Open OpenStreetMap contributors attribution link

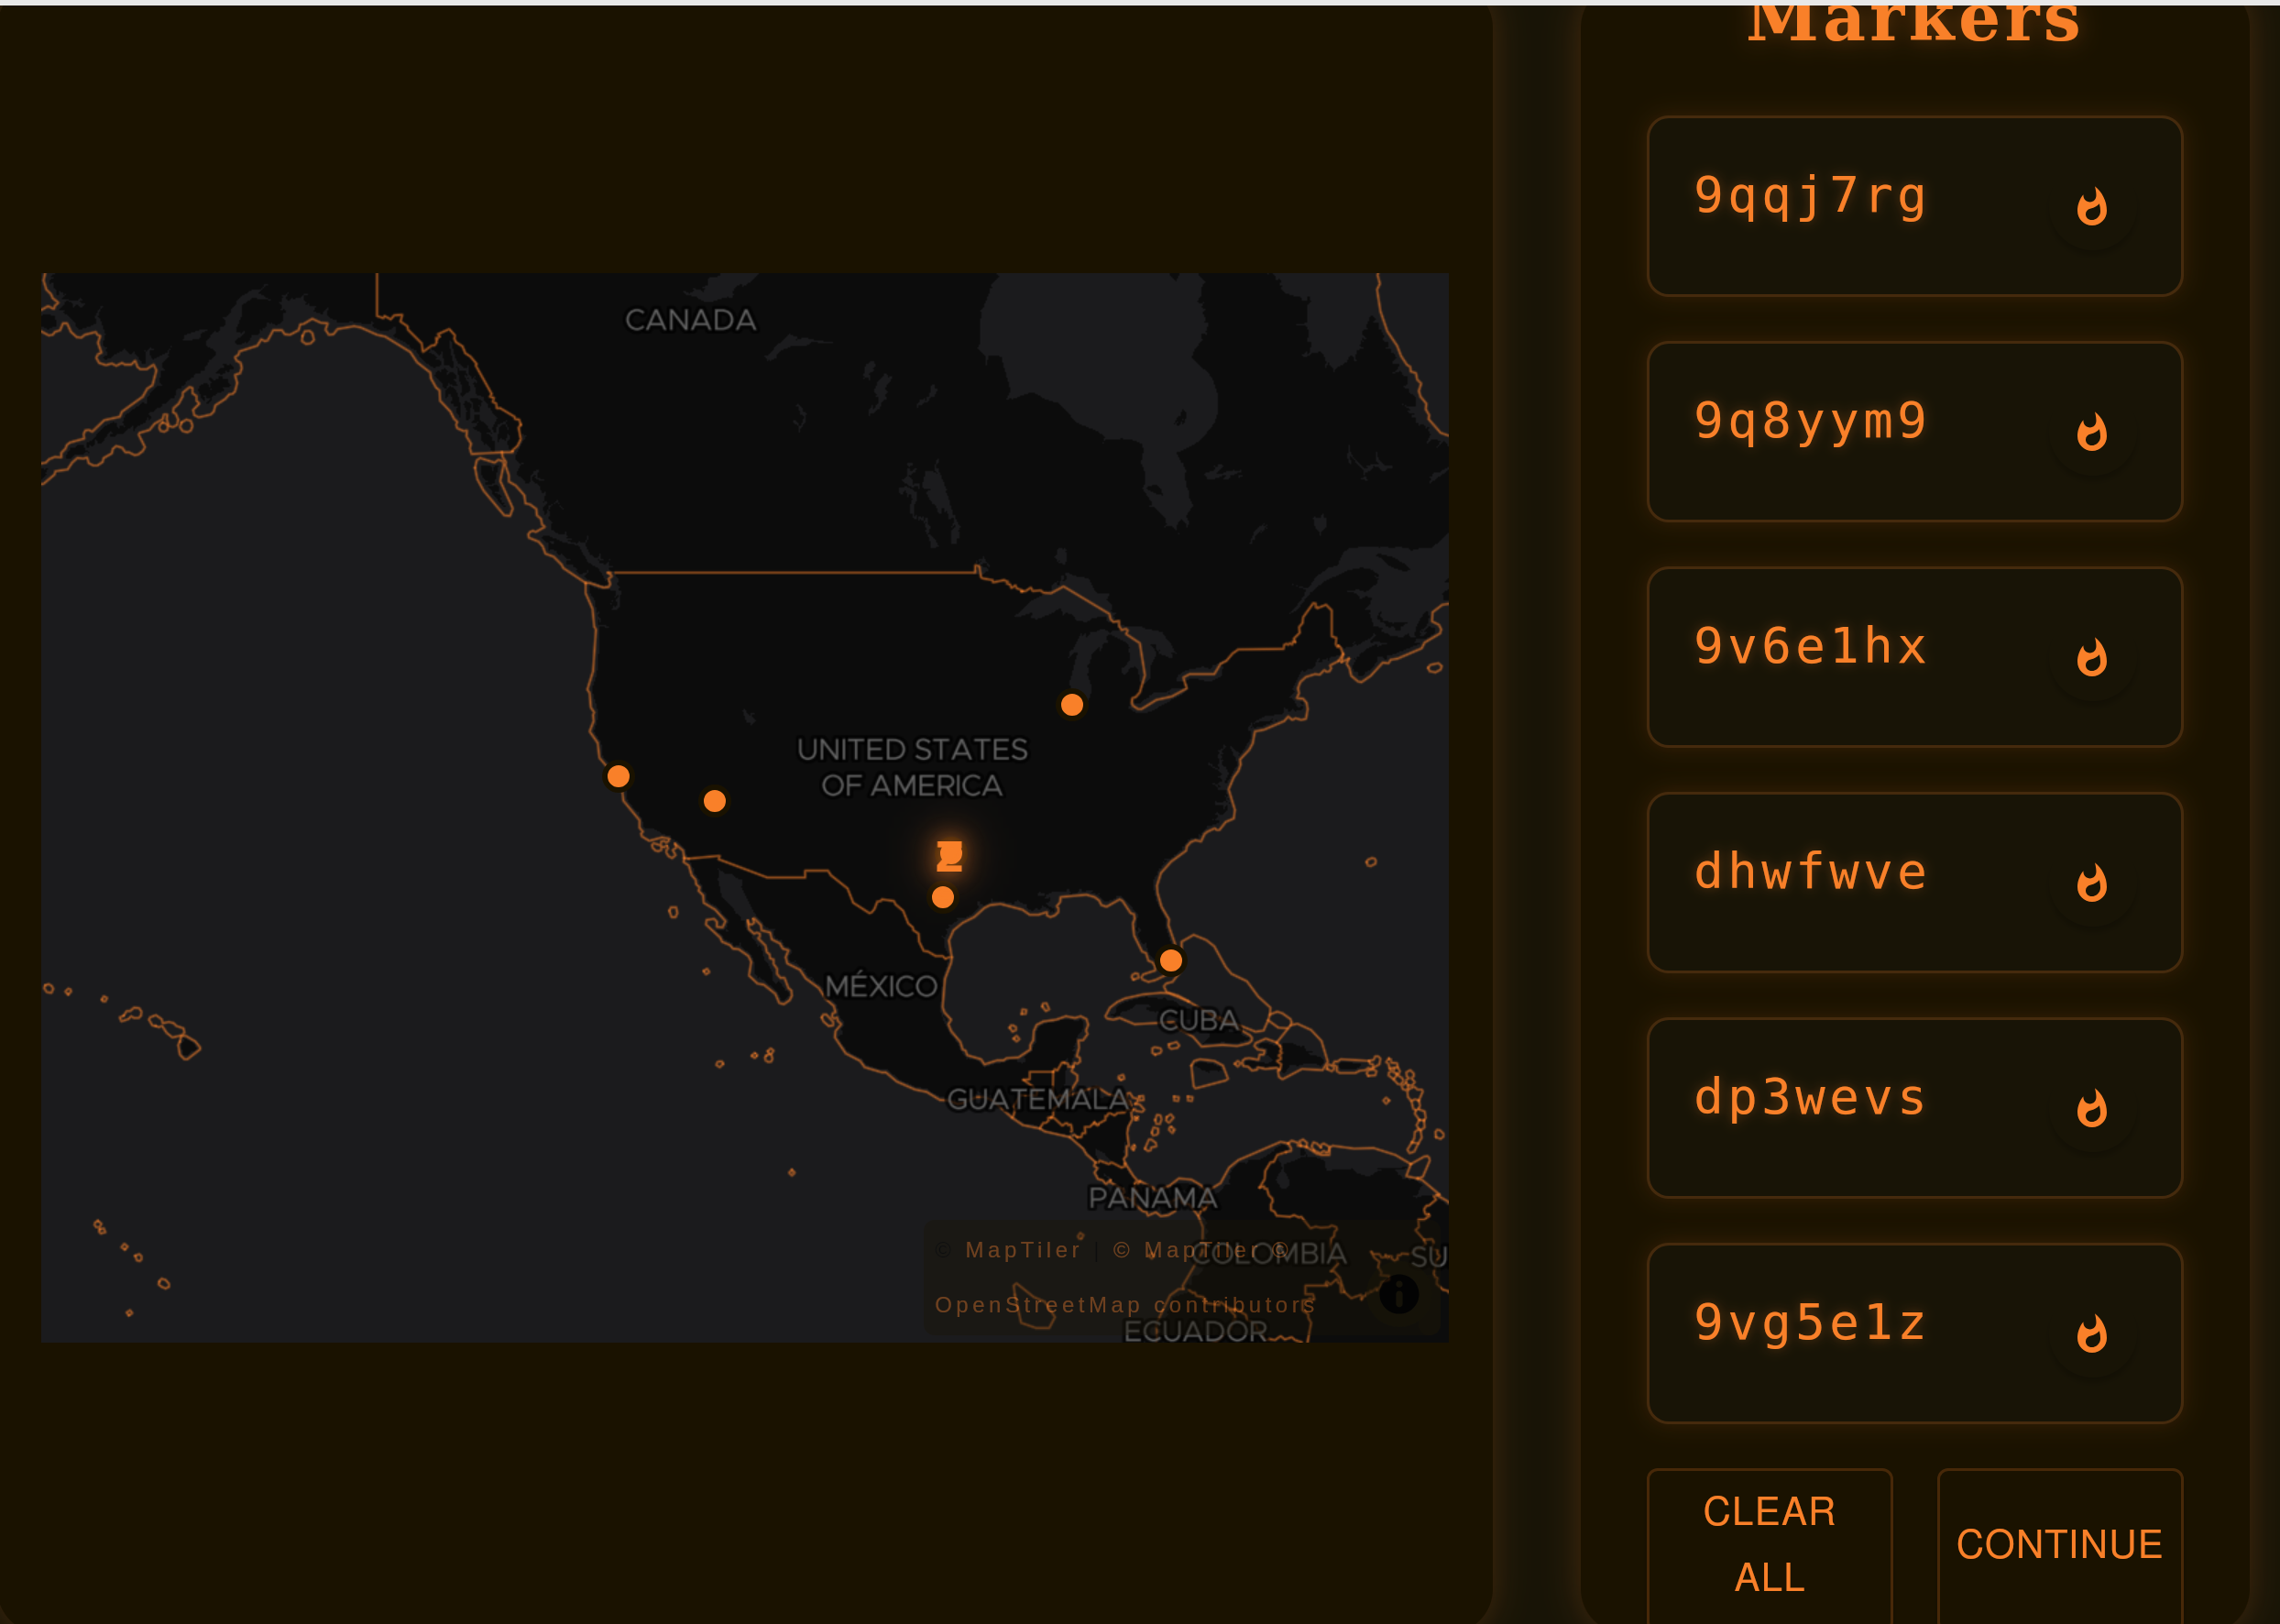(x=1124, y=1305)
